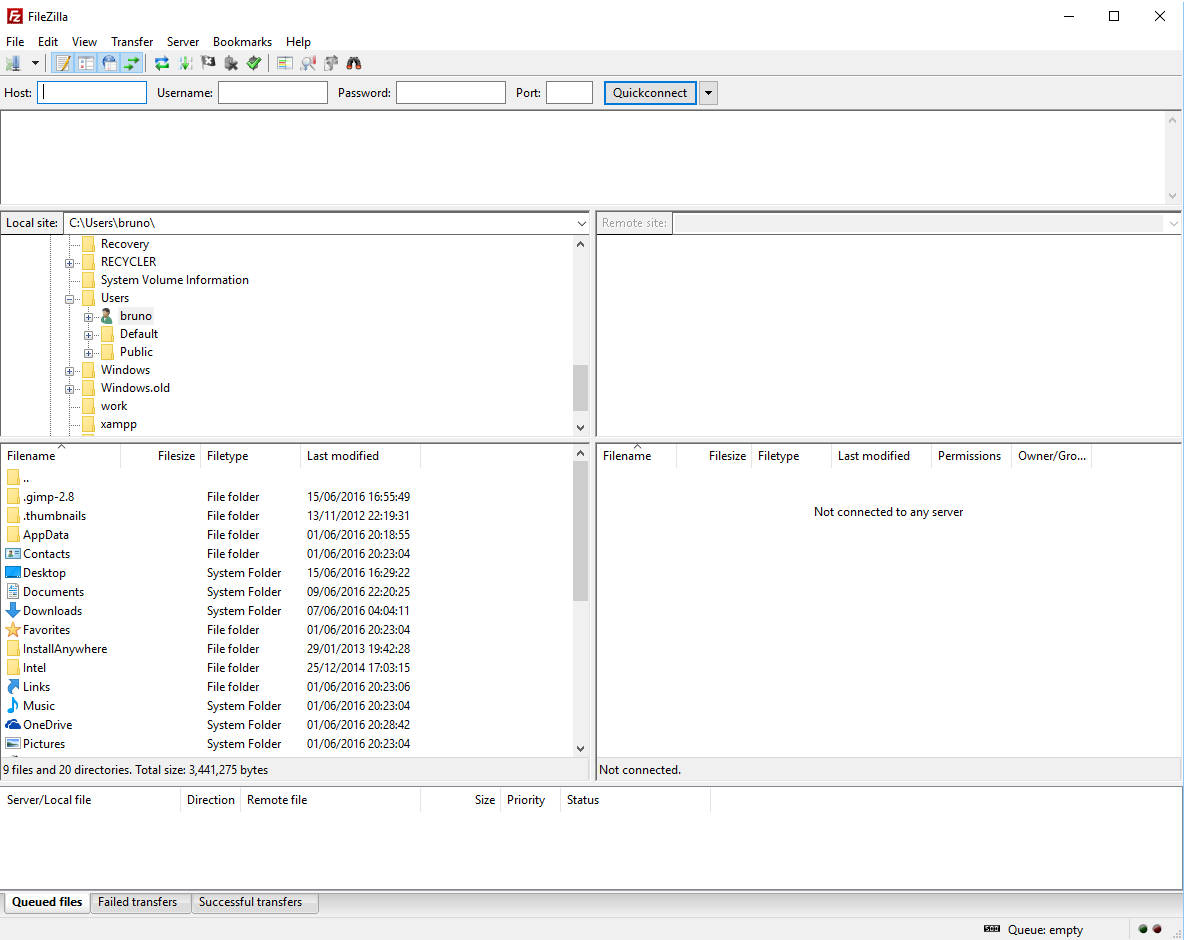Toggle the remote directory tree view

pos(109,63)
